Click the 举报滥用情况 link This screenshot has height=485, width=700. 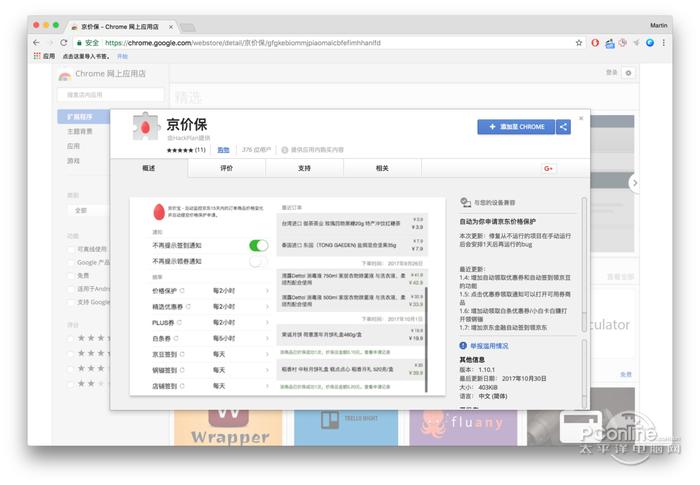click(489, 346)
